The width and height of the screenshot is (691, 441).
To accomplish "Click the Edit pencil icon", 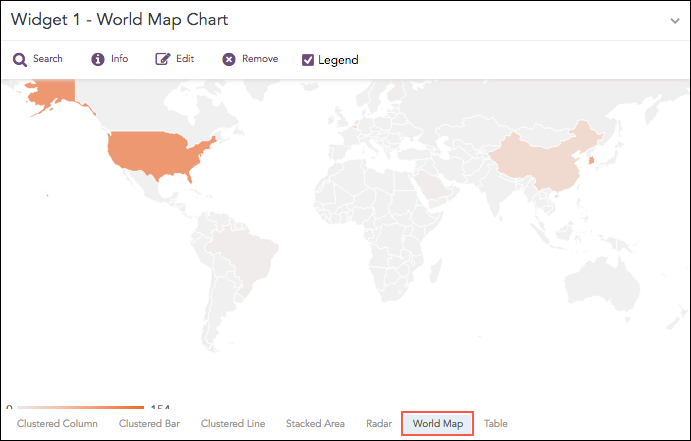I will tap(163, 59).
